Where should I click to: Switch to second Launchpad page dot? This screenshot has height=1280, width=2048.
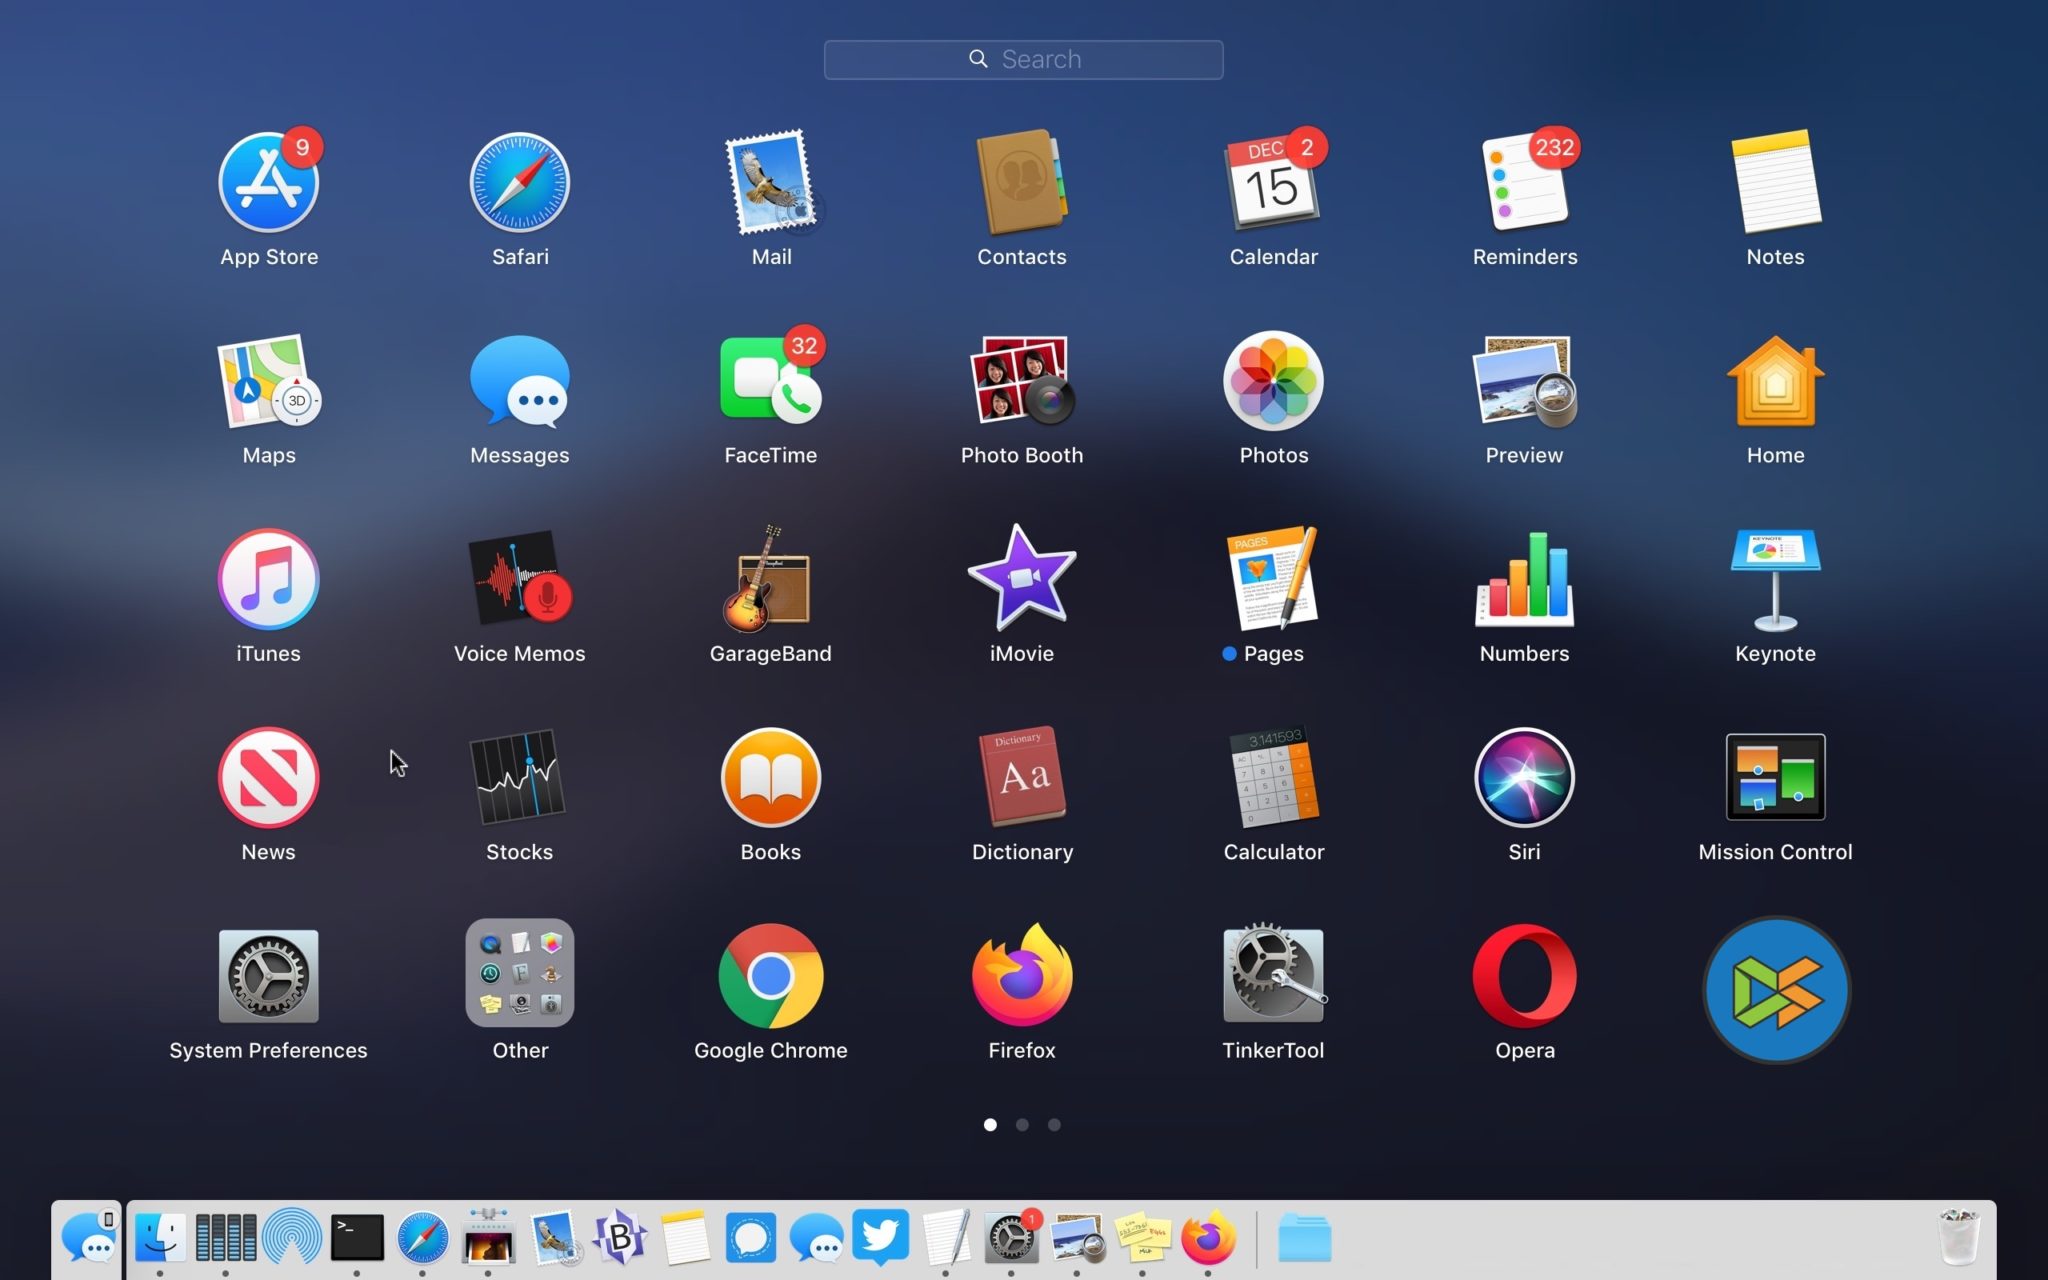pos(1022,1125)
